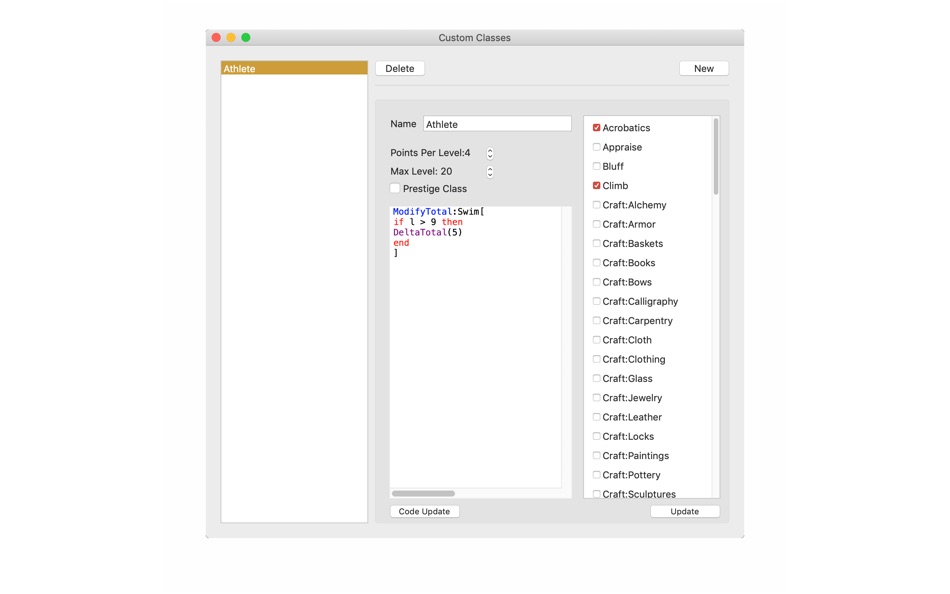Image resolution: width=950 pixels, height=594 pixels.
Task: Check the Craft:Jewelry skill
Action: 596,398
